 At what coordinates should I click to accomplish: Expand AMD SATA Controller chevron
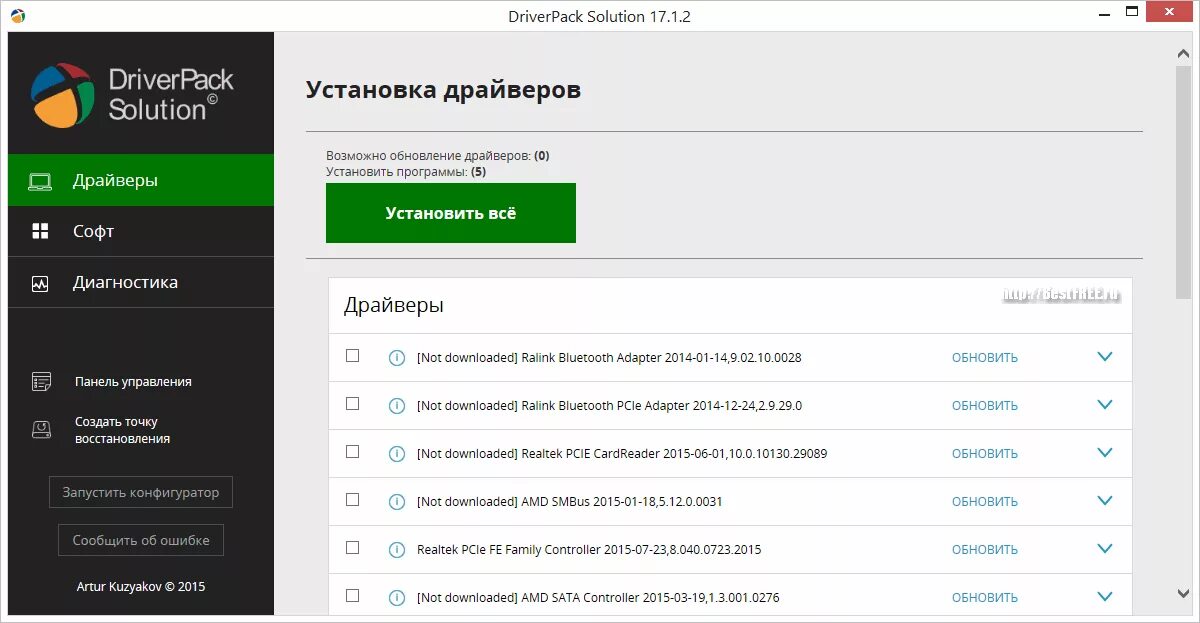(1105, 597)
